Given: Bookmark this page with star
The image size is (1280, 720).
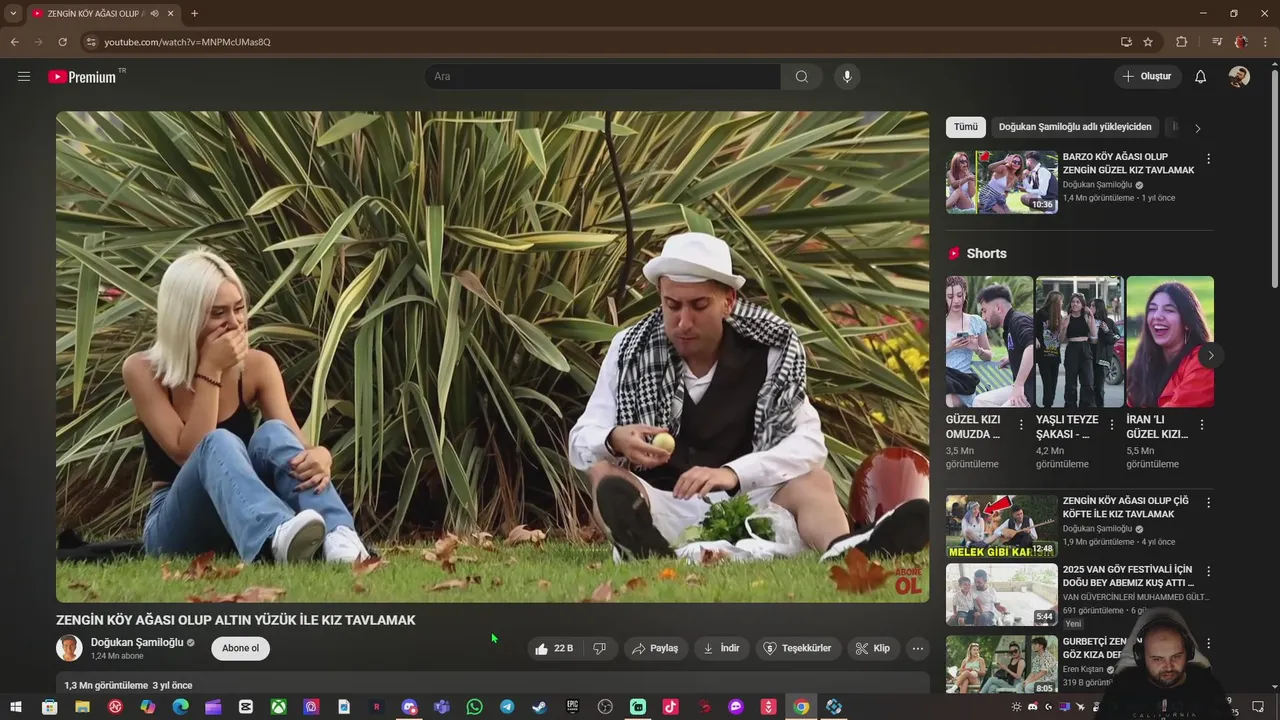Looking at the screenshot, I should click(1148, 42).
